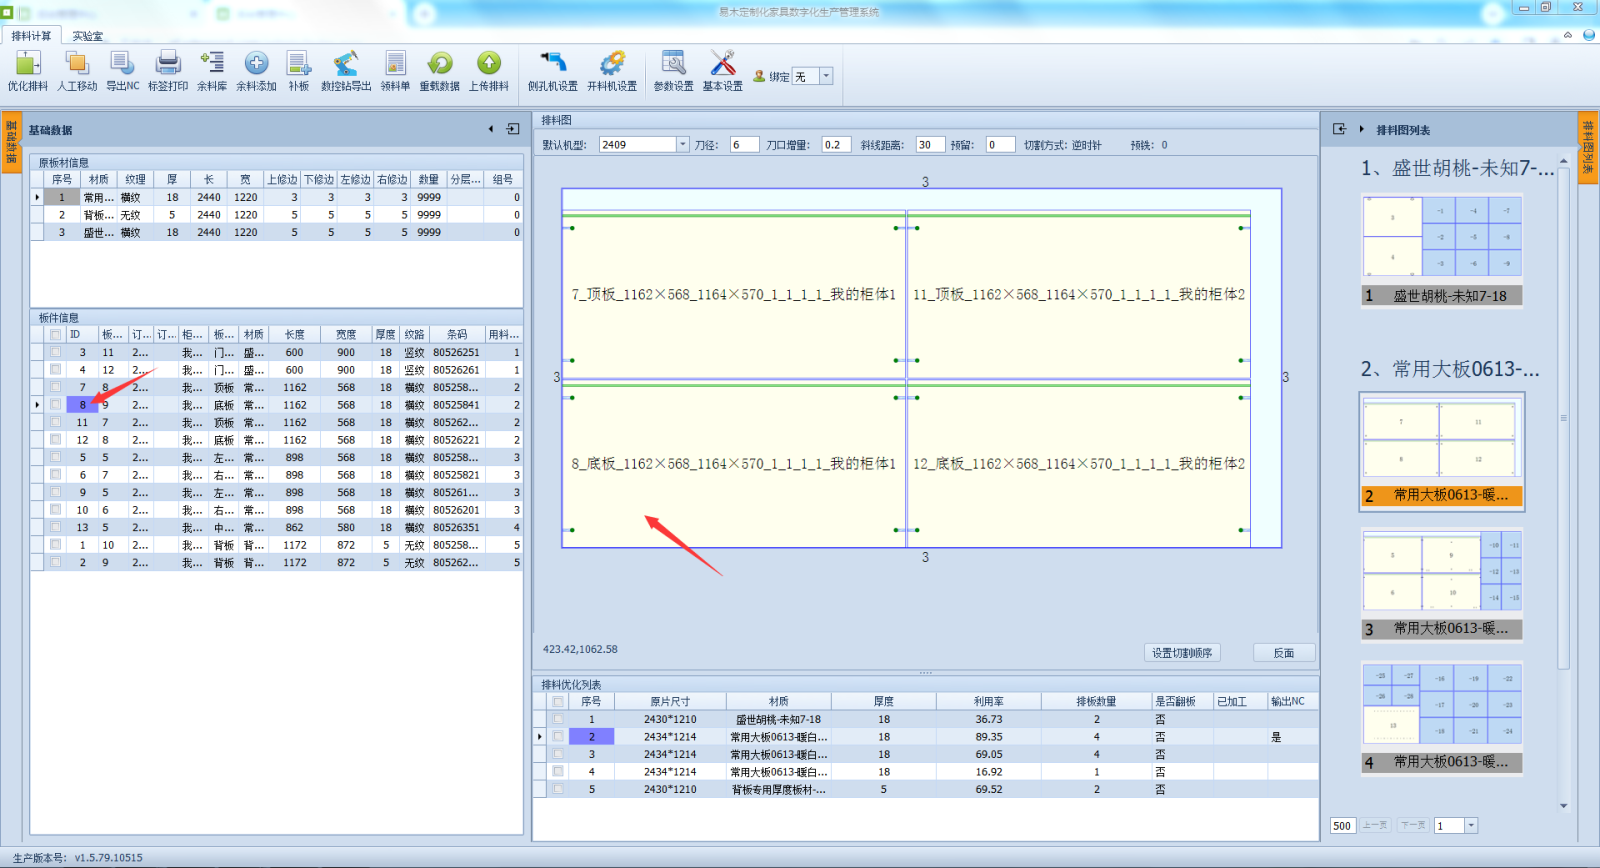Click the pin icon of 基础数据 panel
The height and width of the screenshot is (868, 1600).
point(513,129)
